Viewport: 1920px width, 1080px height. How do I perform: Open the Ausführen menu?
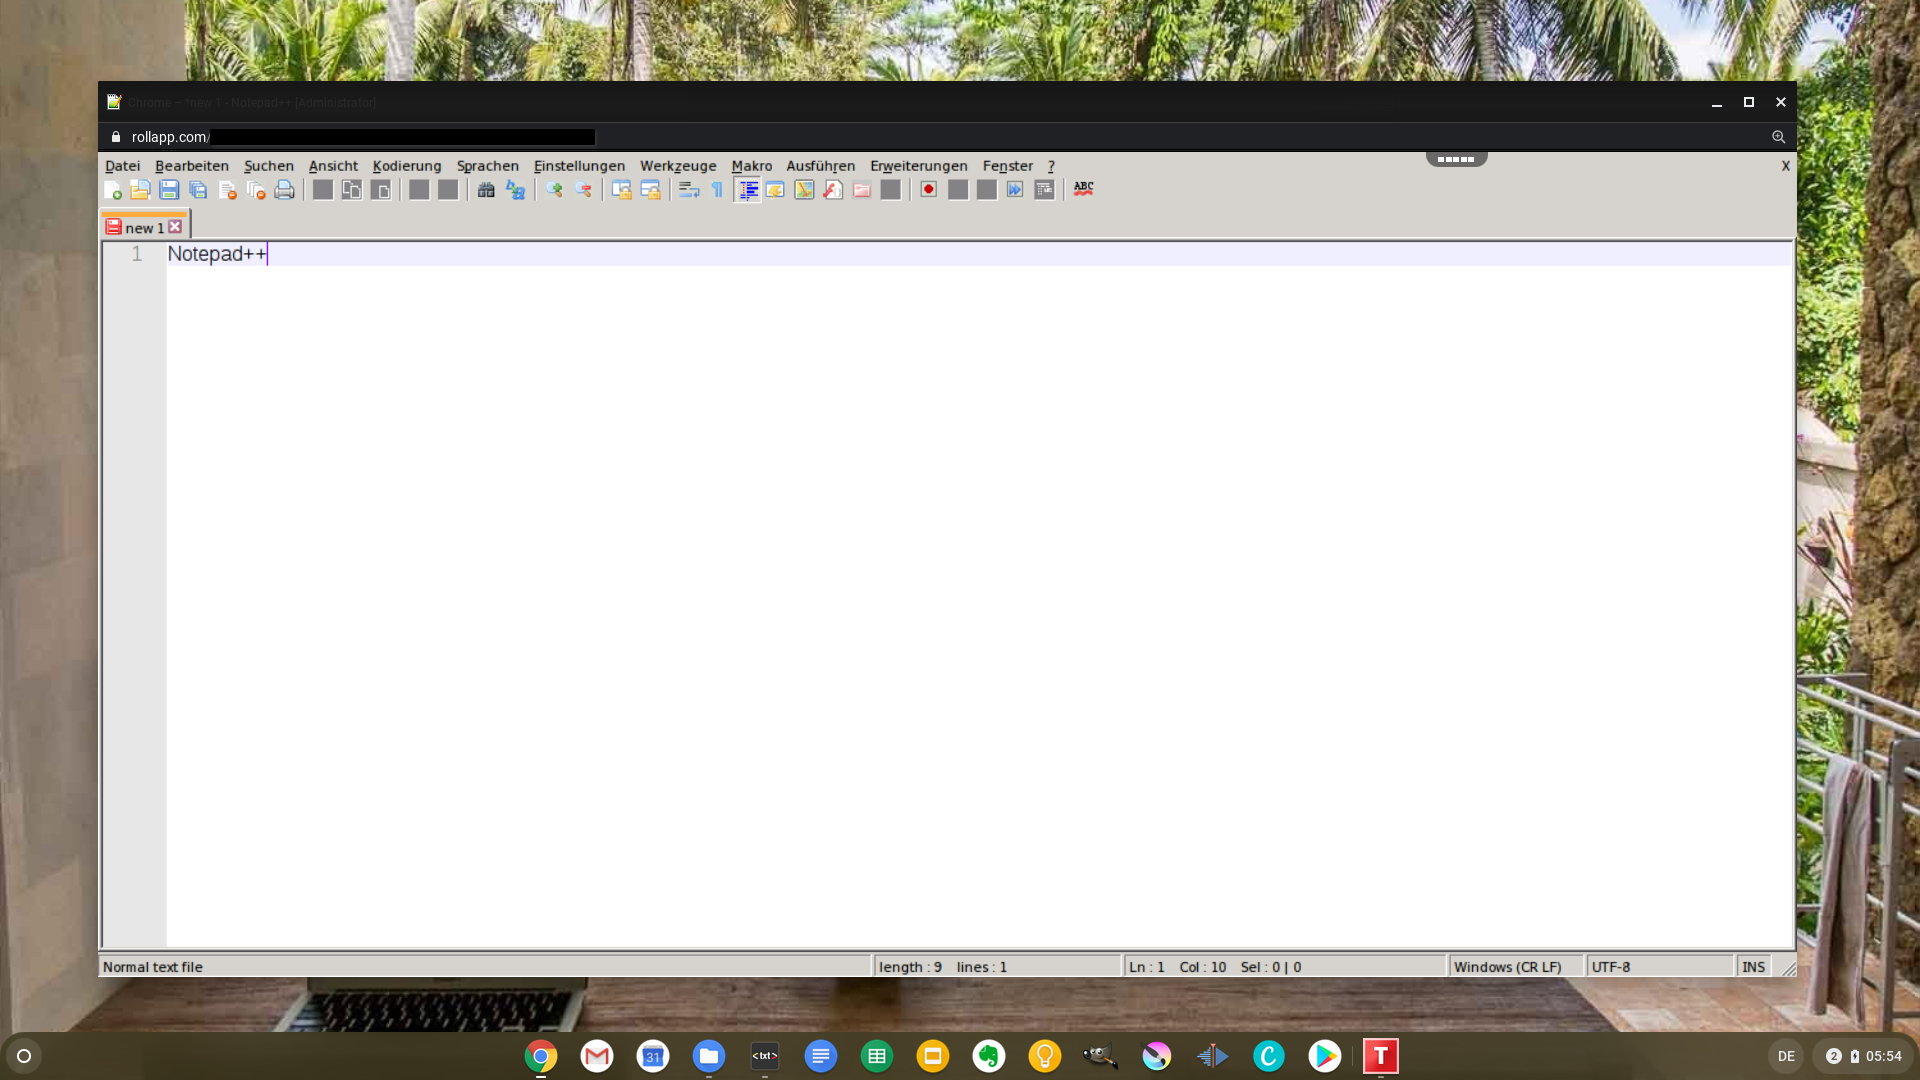(x=821, y=166)
